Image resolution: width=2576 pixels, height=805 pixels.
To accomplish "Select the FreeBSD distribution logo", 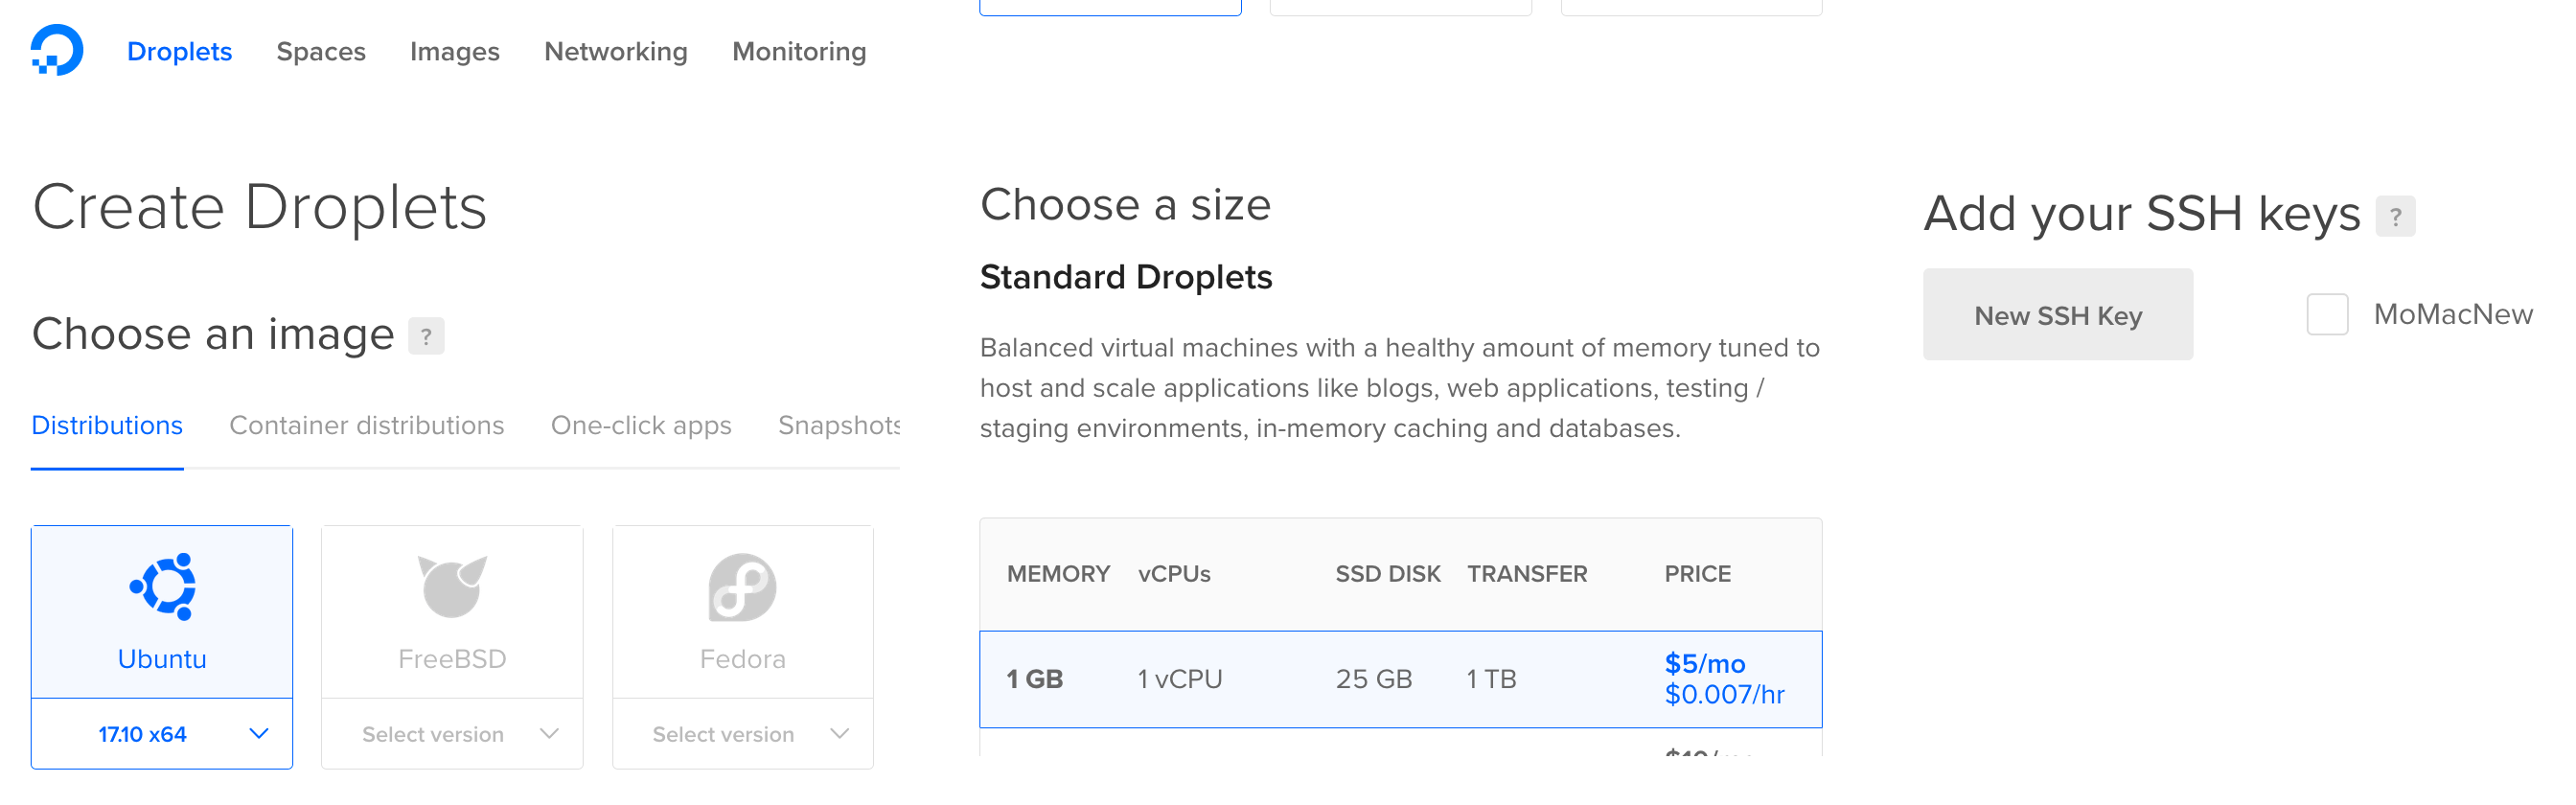I will (452, 586).
